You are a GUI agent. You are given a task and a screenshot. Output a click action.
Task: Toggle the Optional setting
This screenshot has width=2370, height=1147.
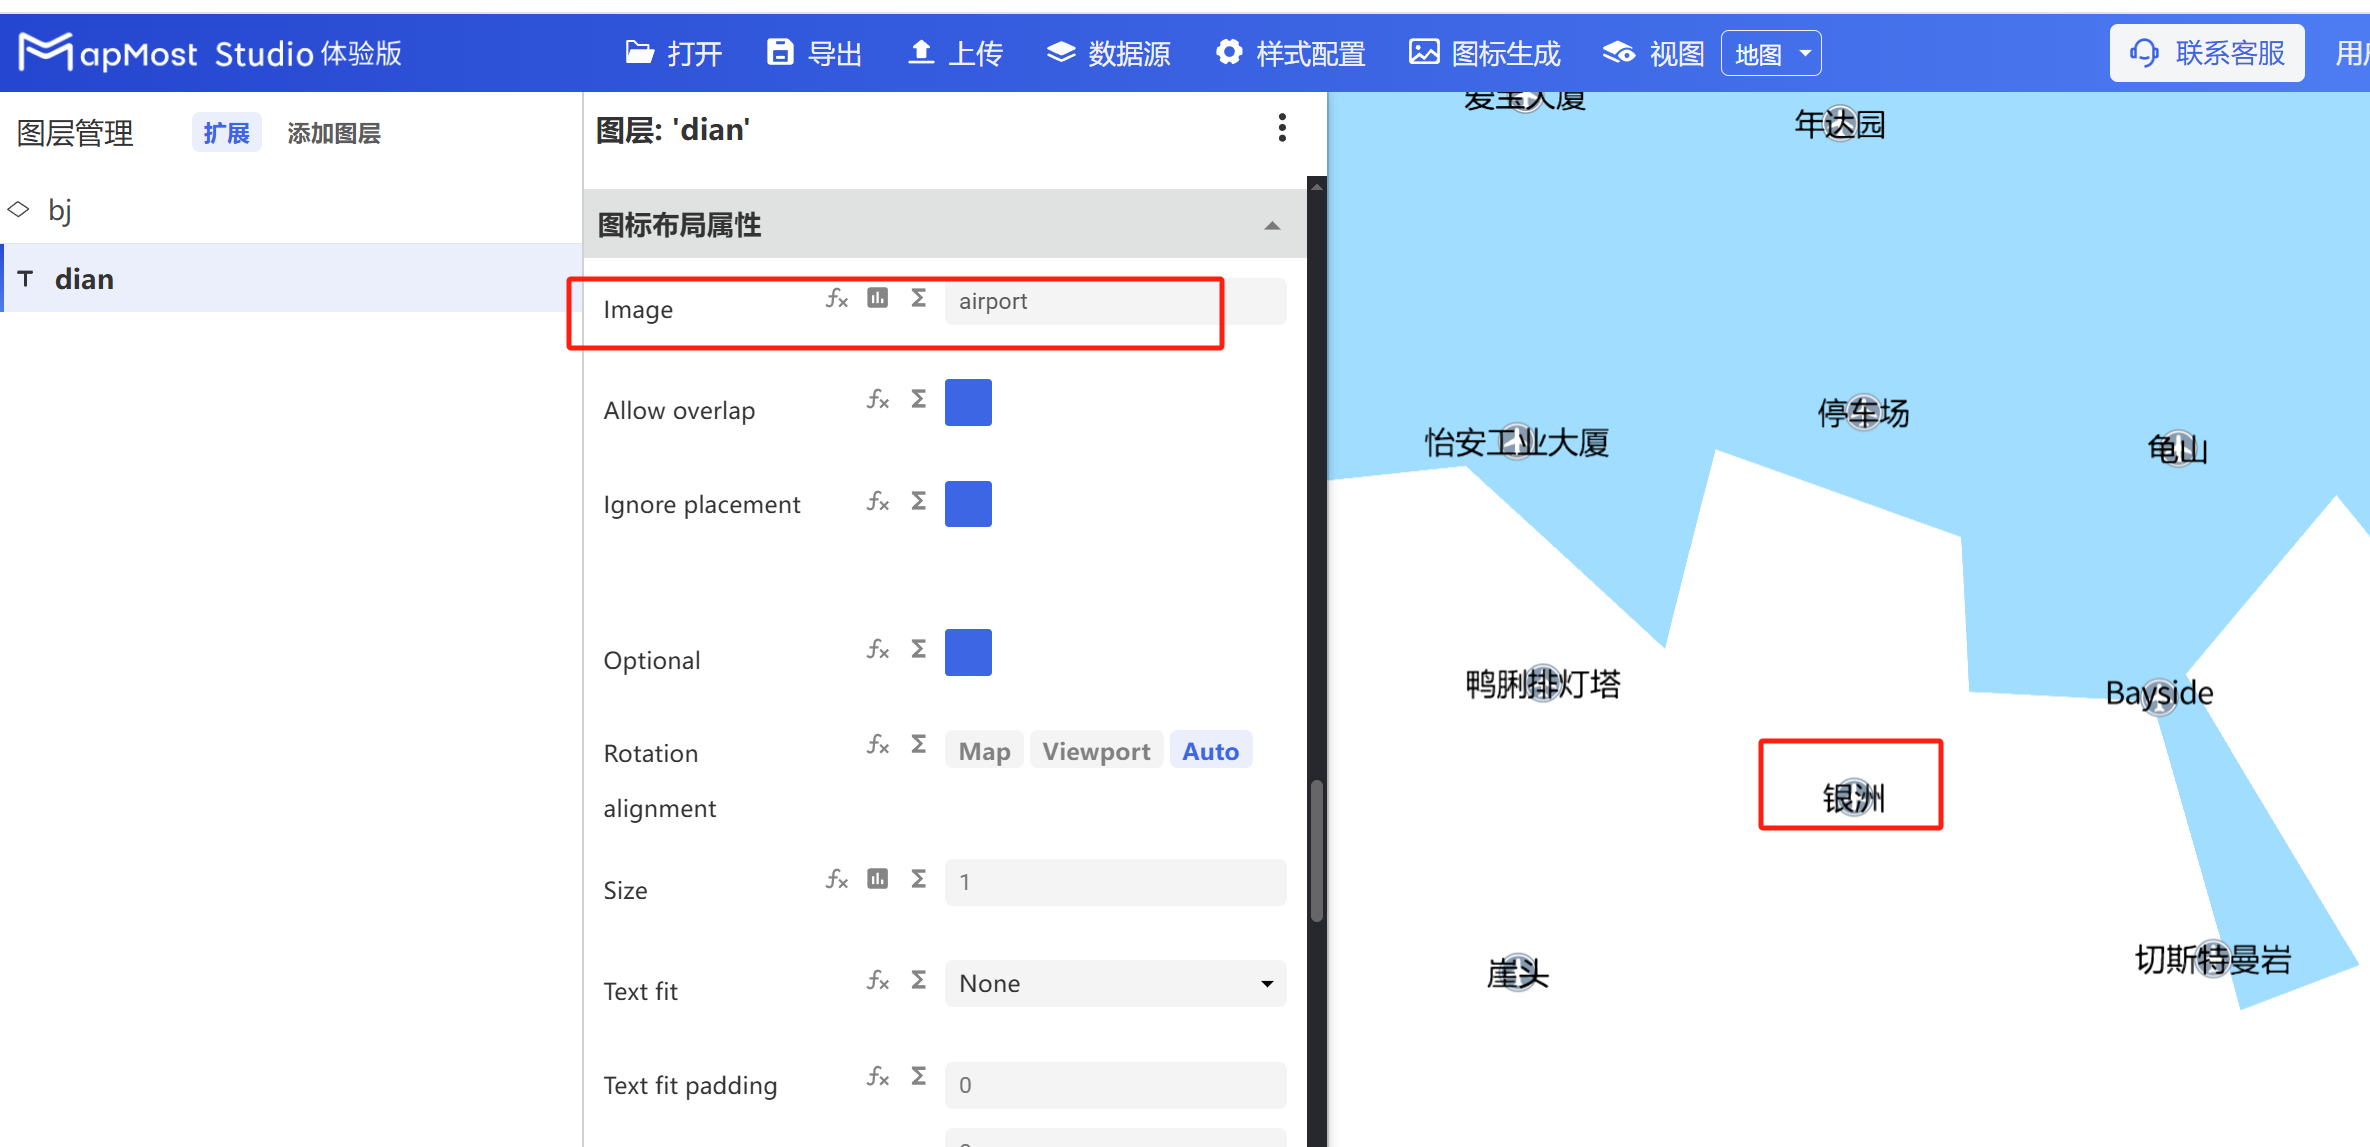[x=967, y=652]
